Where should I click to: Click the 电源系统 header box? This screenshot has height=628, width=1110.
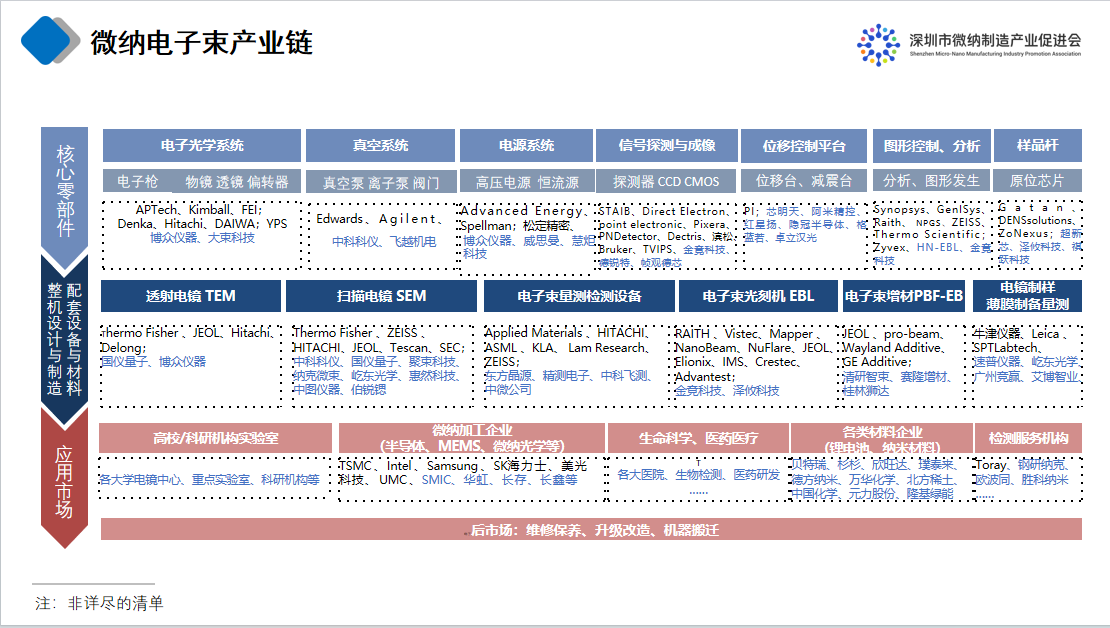(526, 145)
